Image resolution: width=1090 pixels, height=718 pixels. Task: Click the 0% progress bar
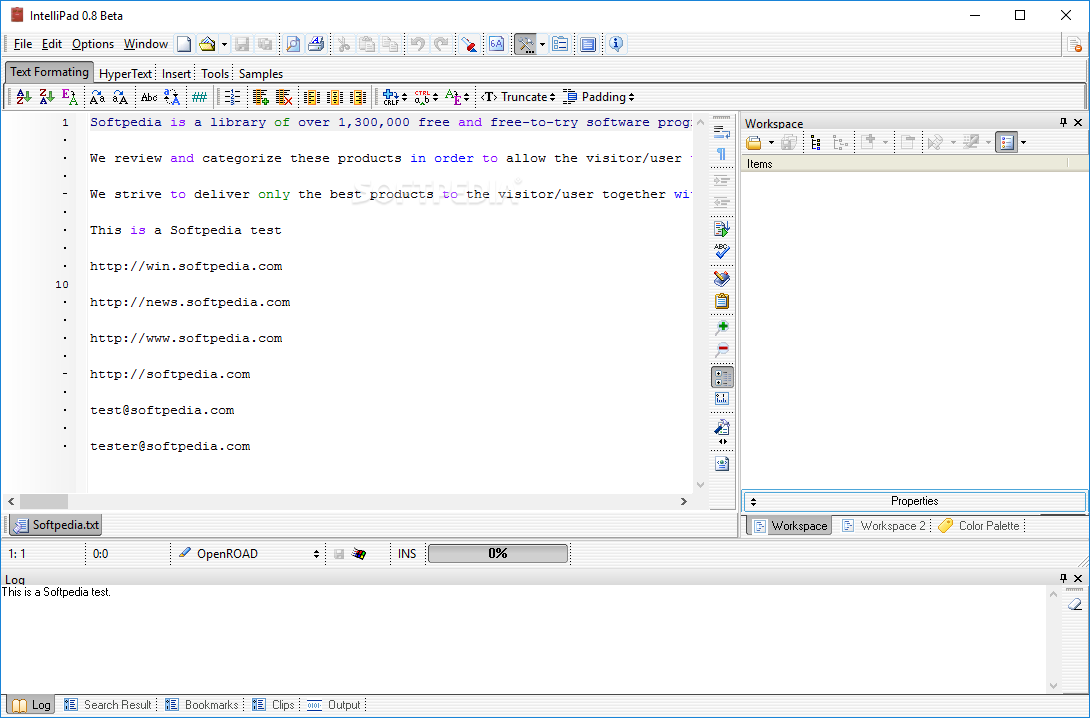click(x=498, y=553)
